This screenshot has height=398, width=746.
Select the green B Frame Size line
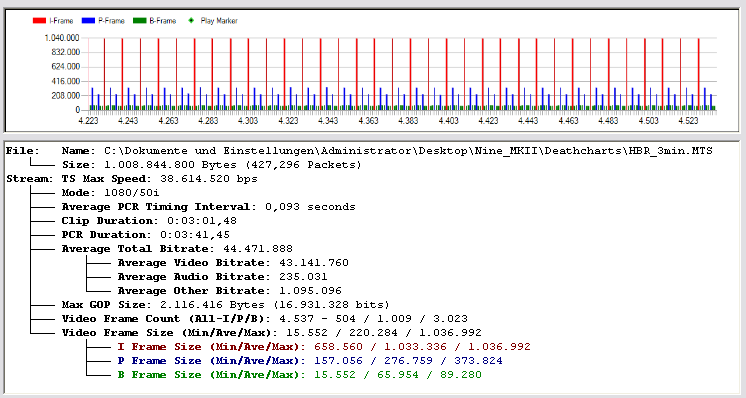tap(300, 375)
